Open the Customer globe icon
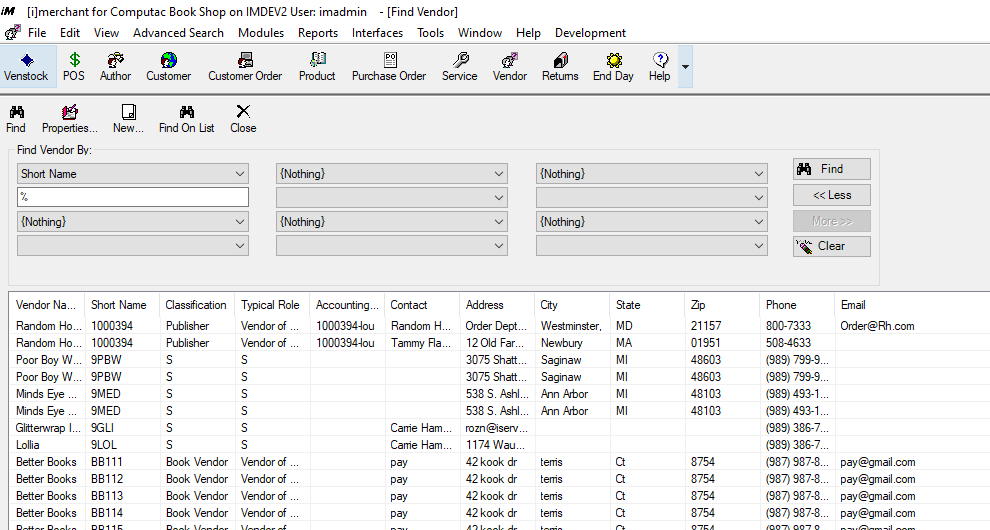This screenshot has width=990, height=530. [x=169, y=67]
